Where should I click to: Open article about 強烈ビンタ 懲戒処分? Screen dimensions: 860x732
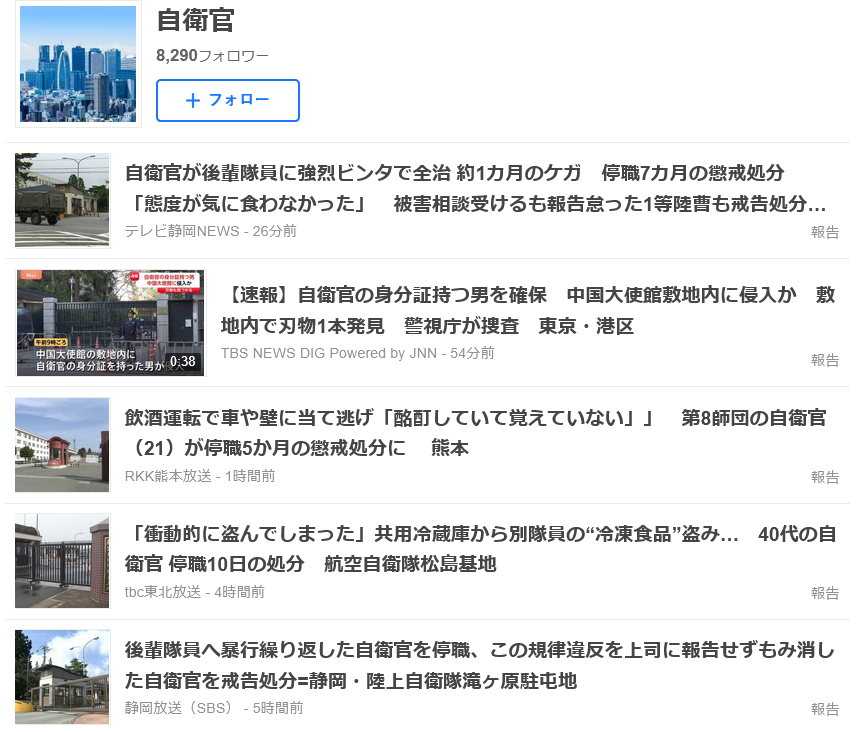[x=475, y=188]
